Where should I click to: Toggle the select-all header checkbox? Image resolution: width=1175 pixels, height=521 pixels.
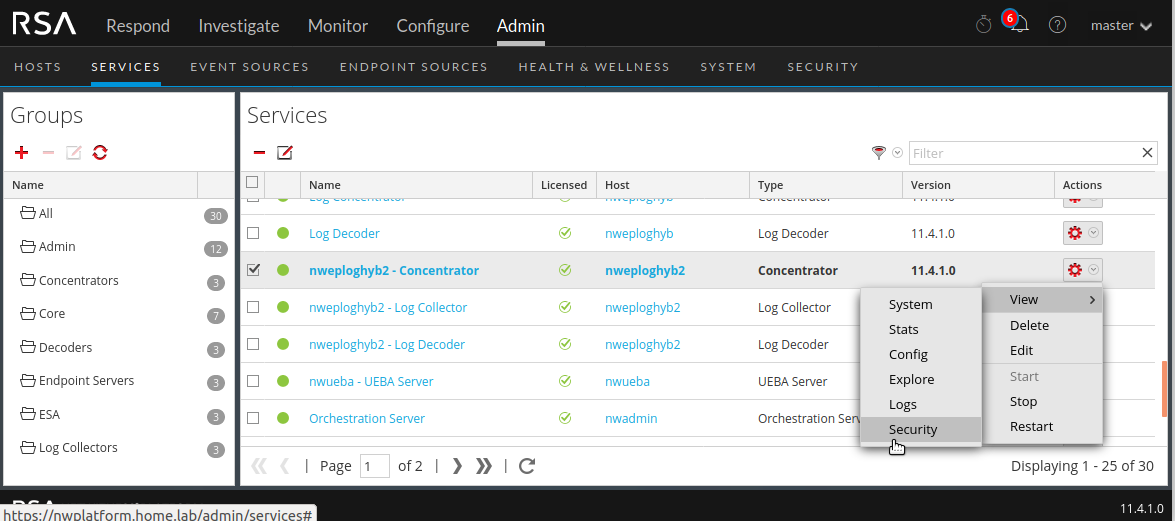pos(252,182)
